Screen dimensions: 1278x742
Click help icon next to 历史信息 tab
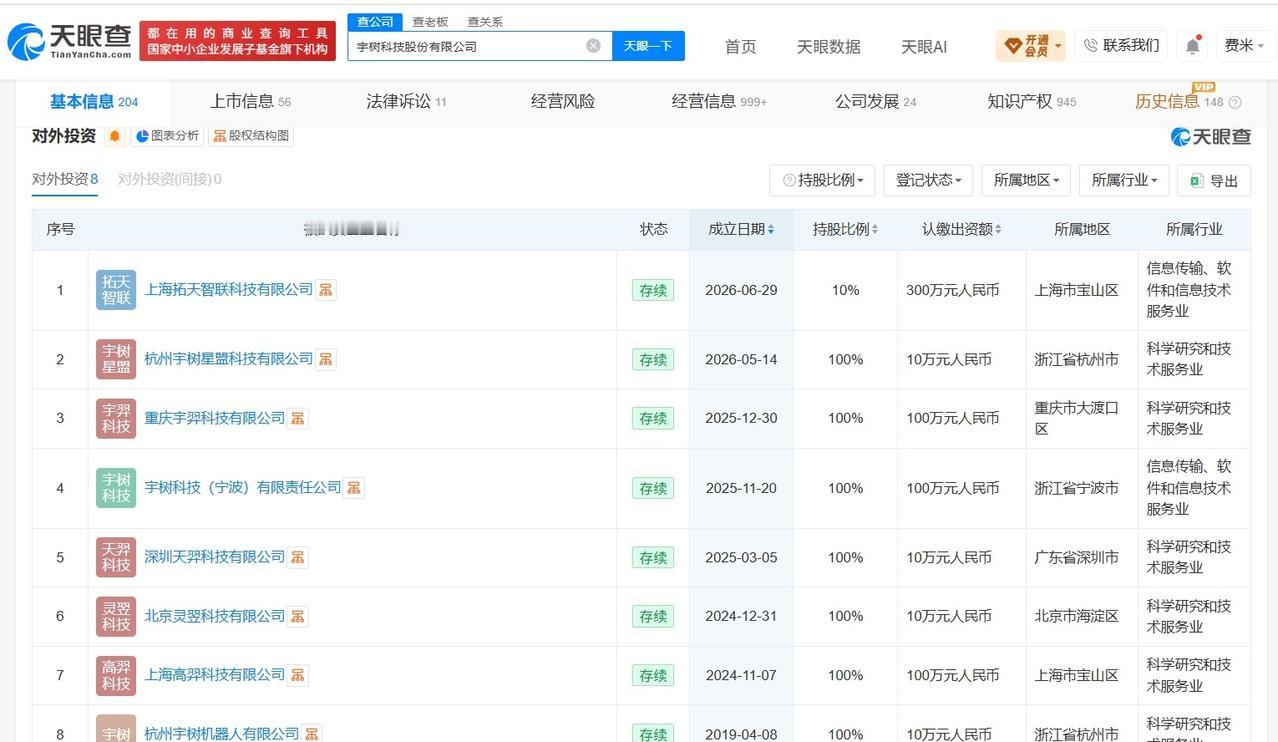pyautogui.click(x=1235, y=102)
